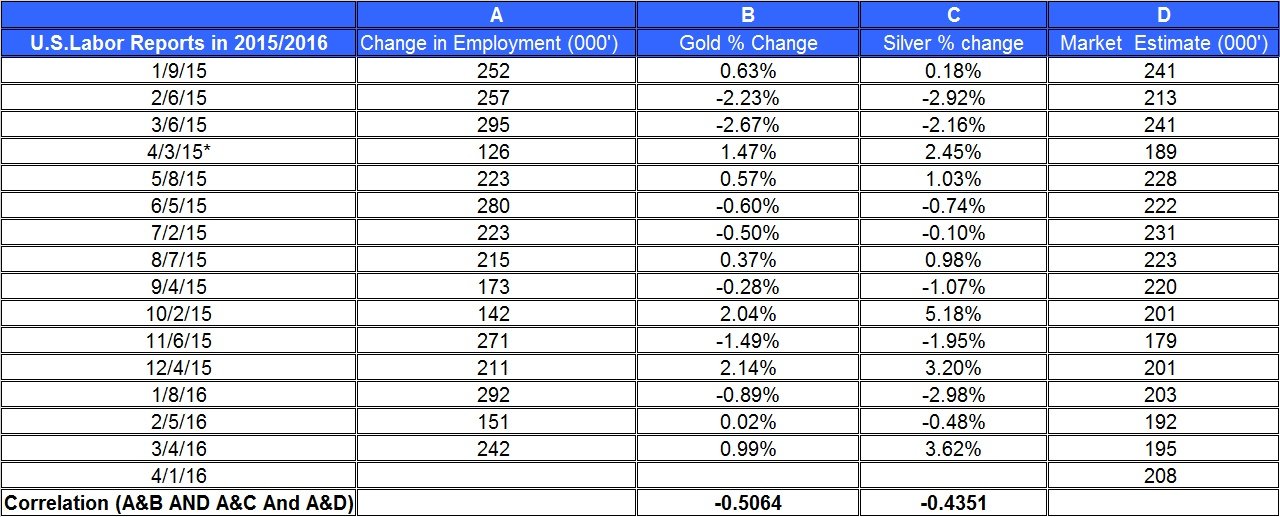Click the 'Market Estimate (000')' header
The width and height of the screenshot is (1280, 517).
click(x=1163, y=43)
